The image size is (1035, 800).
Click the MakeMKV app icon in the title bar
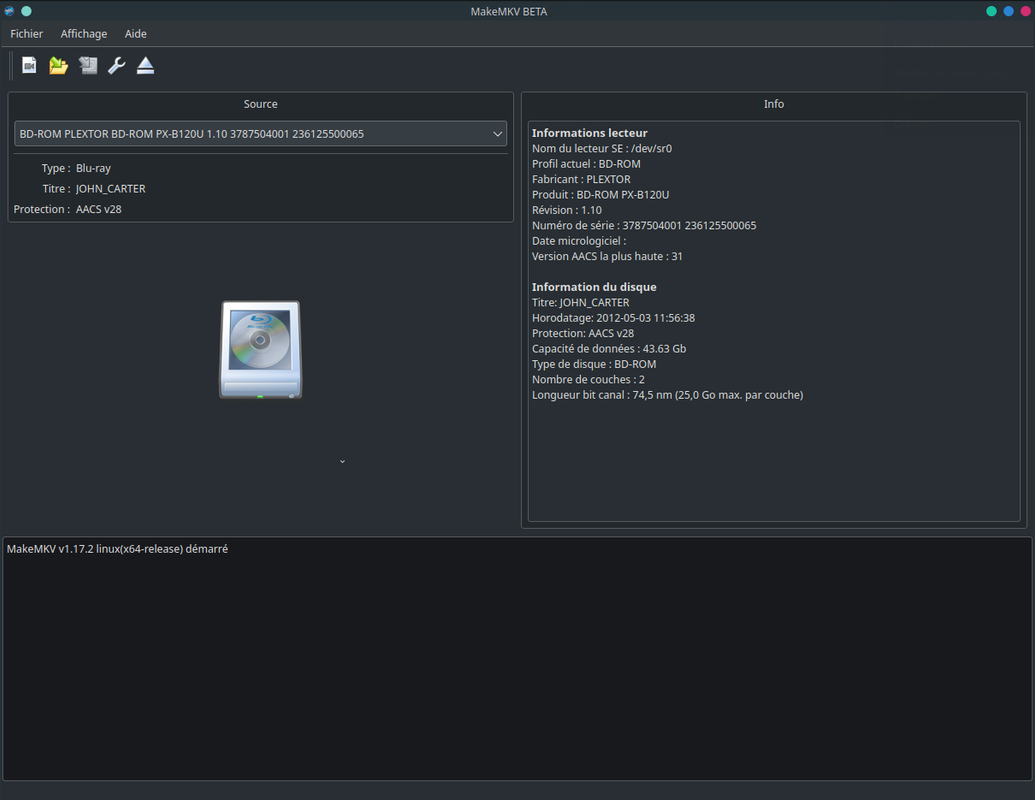coord(9,11)
